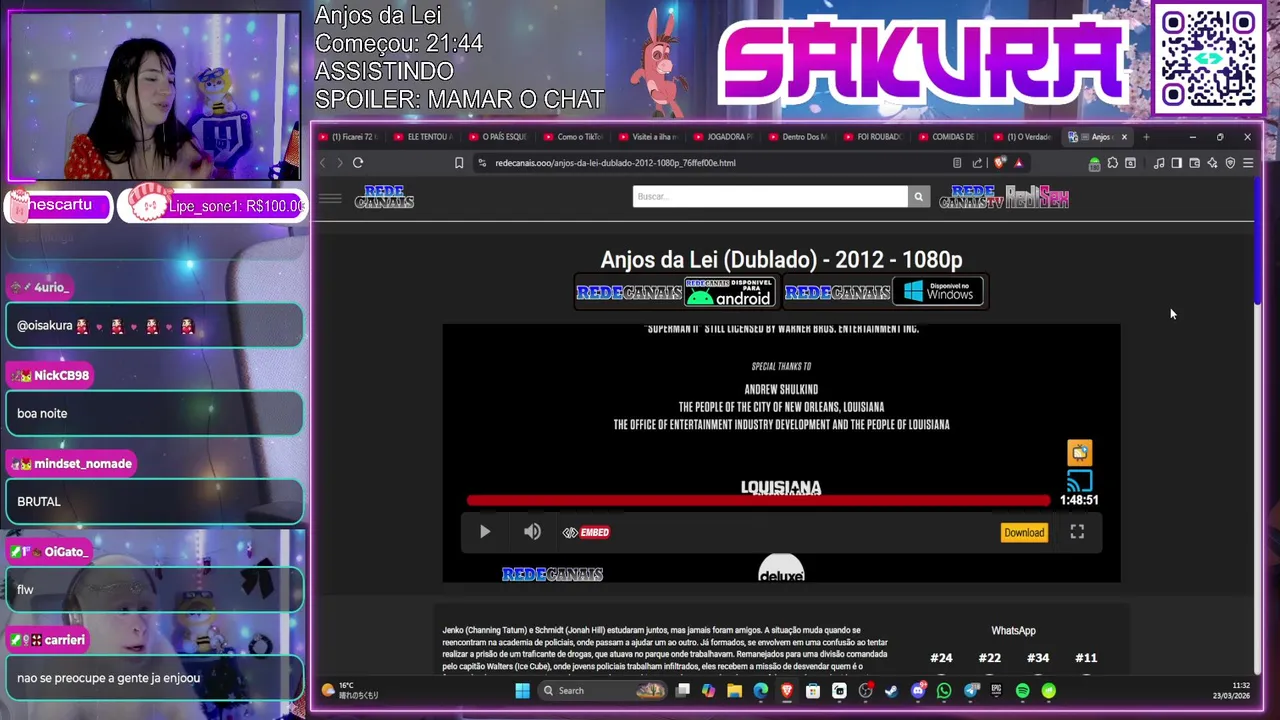Open the Windows Start menu
1280x720 pixels.
[522, 690]
